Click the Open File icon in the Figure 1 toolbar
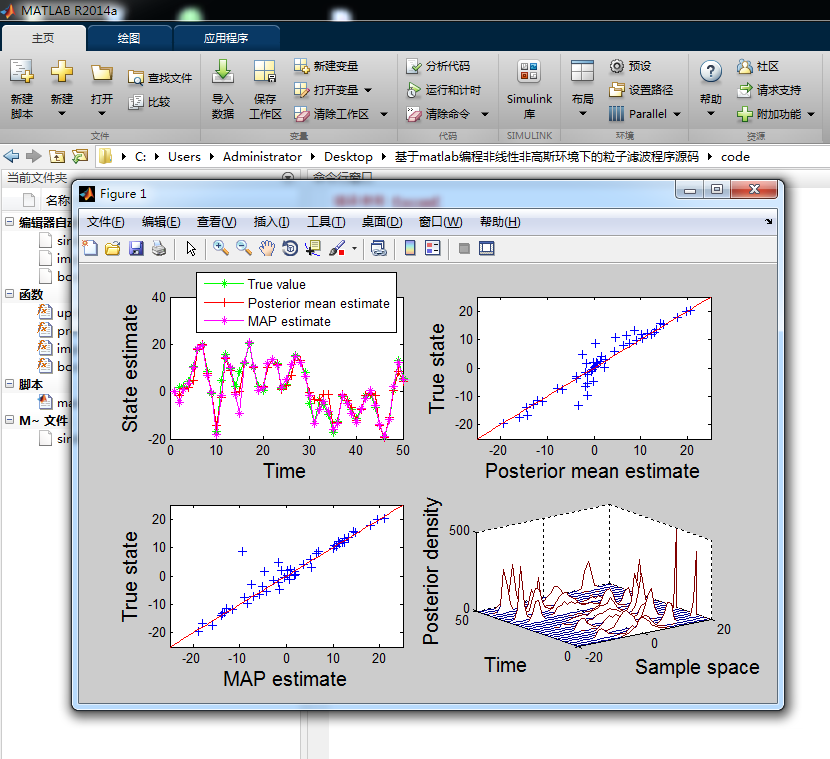This screenshot has width=830, height=759. tap(113, 248)
